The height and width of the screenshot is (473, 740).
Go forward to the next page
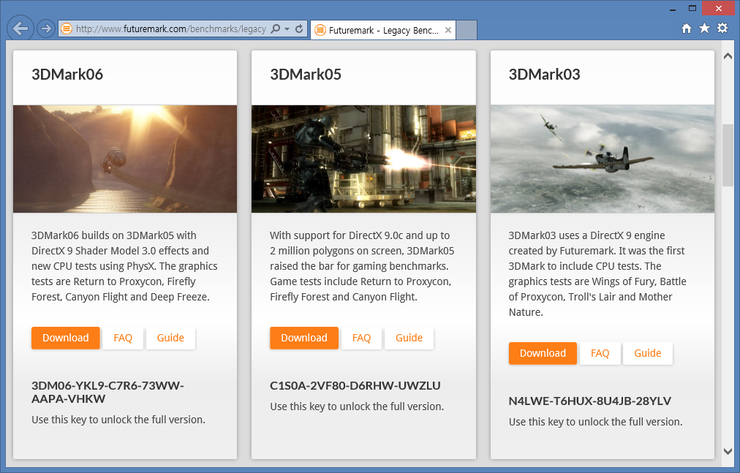click(45, 29)
